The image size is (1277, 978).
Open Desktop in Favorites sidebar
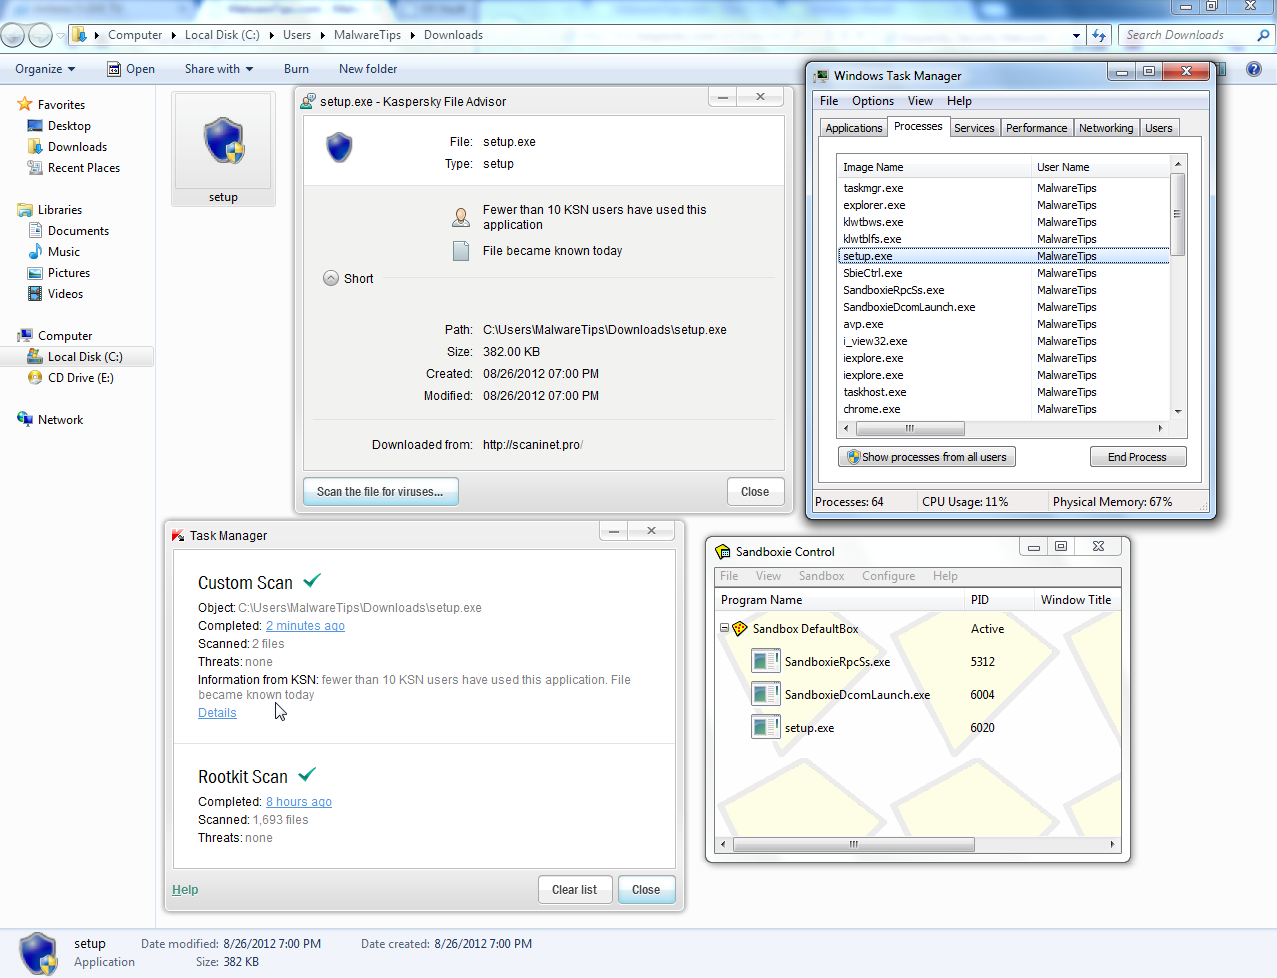[x=69, y=126]
